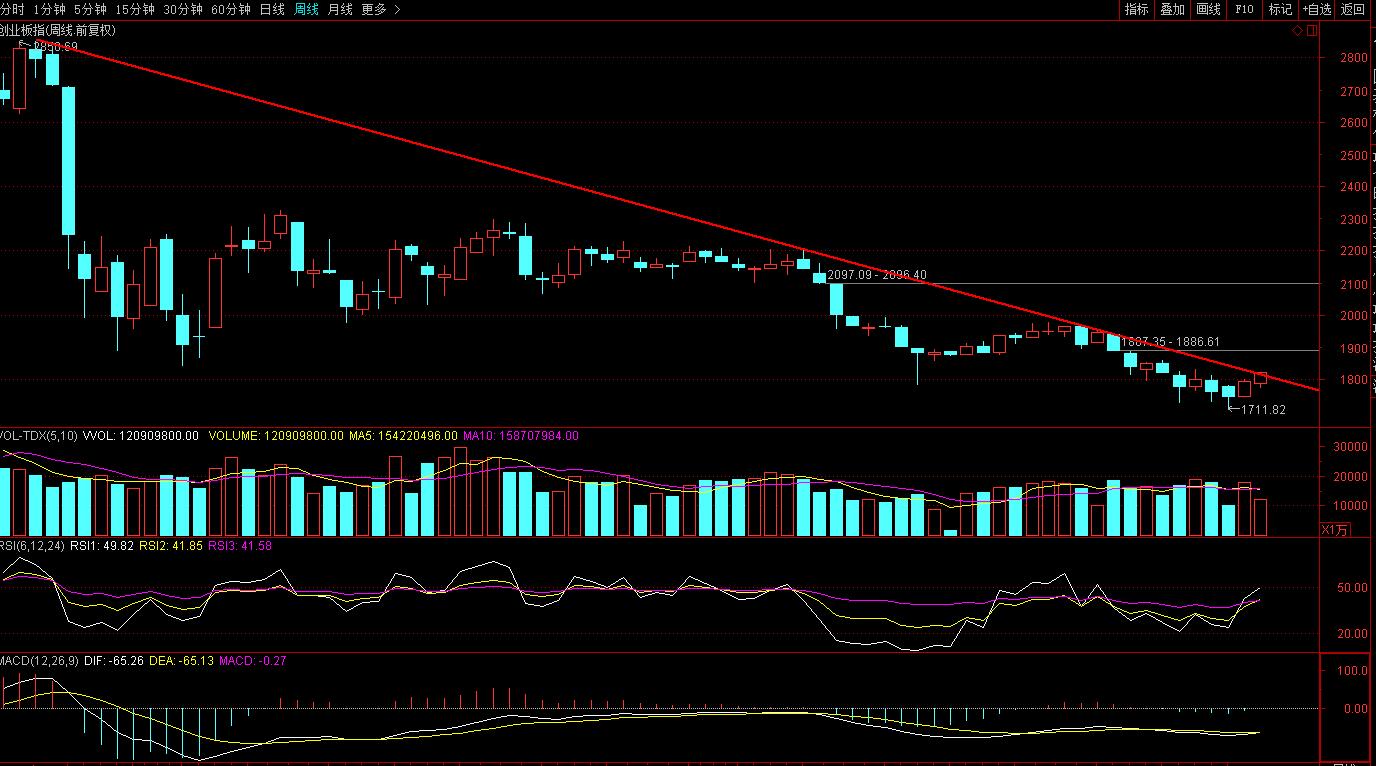Click the 返回 back button

[1352, 9]
